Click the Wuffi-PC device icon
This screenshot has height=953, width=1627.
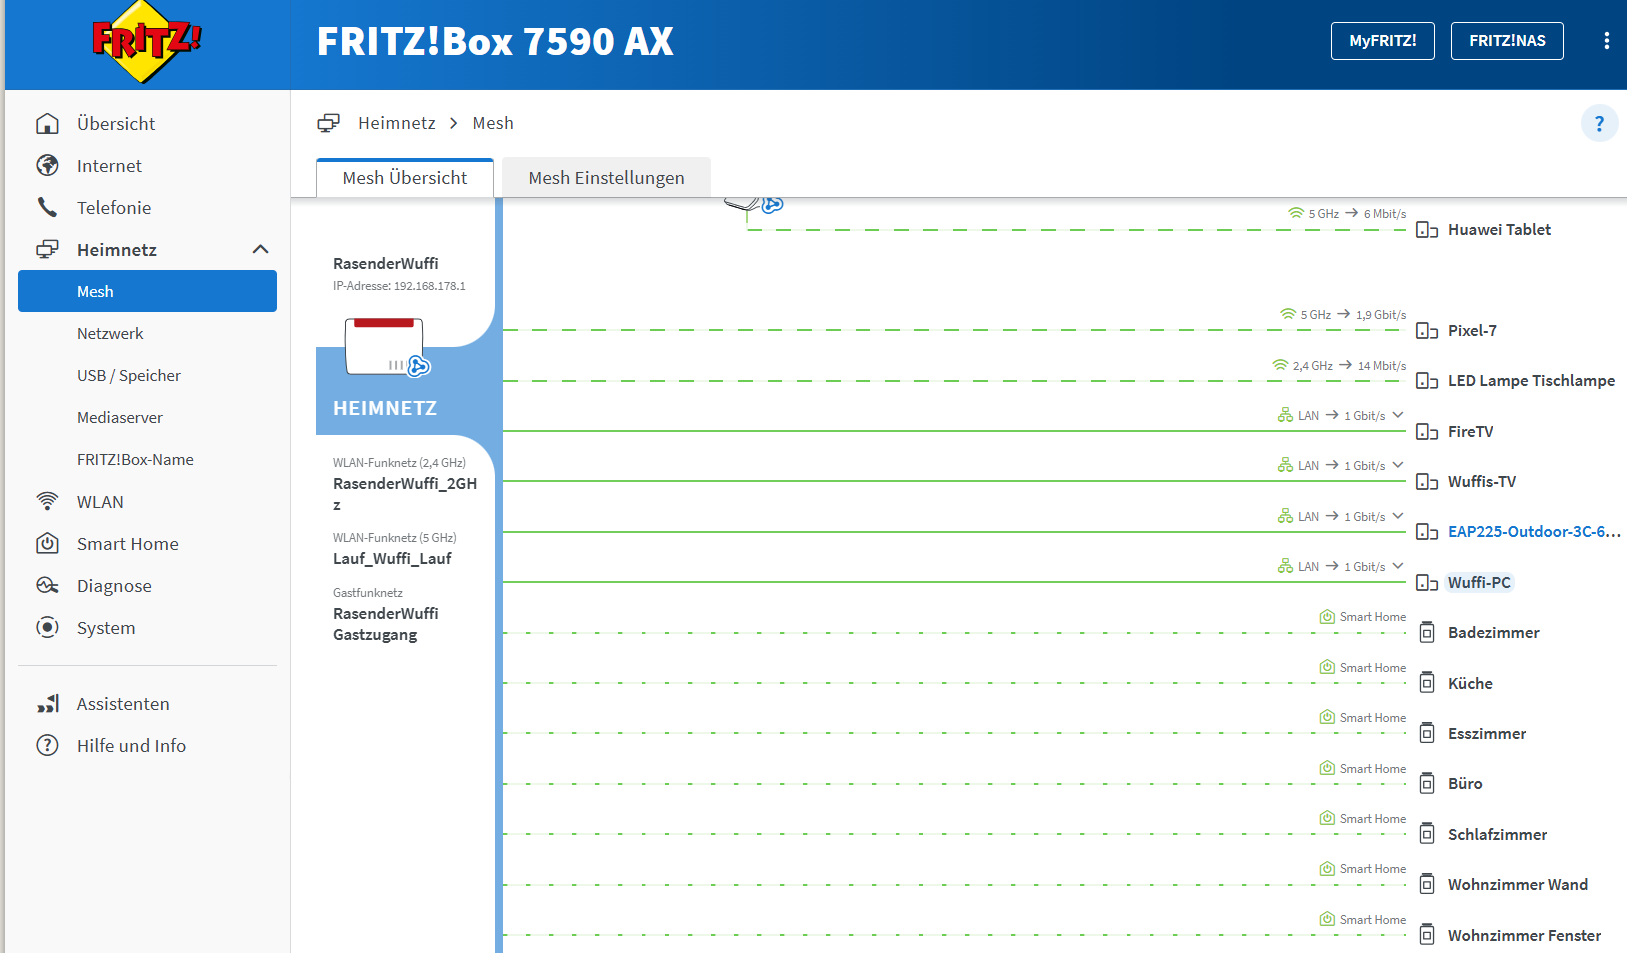pos(1427,583)
